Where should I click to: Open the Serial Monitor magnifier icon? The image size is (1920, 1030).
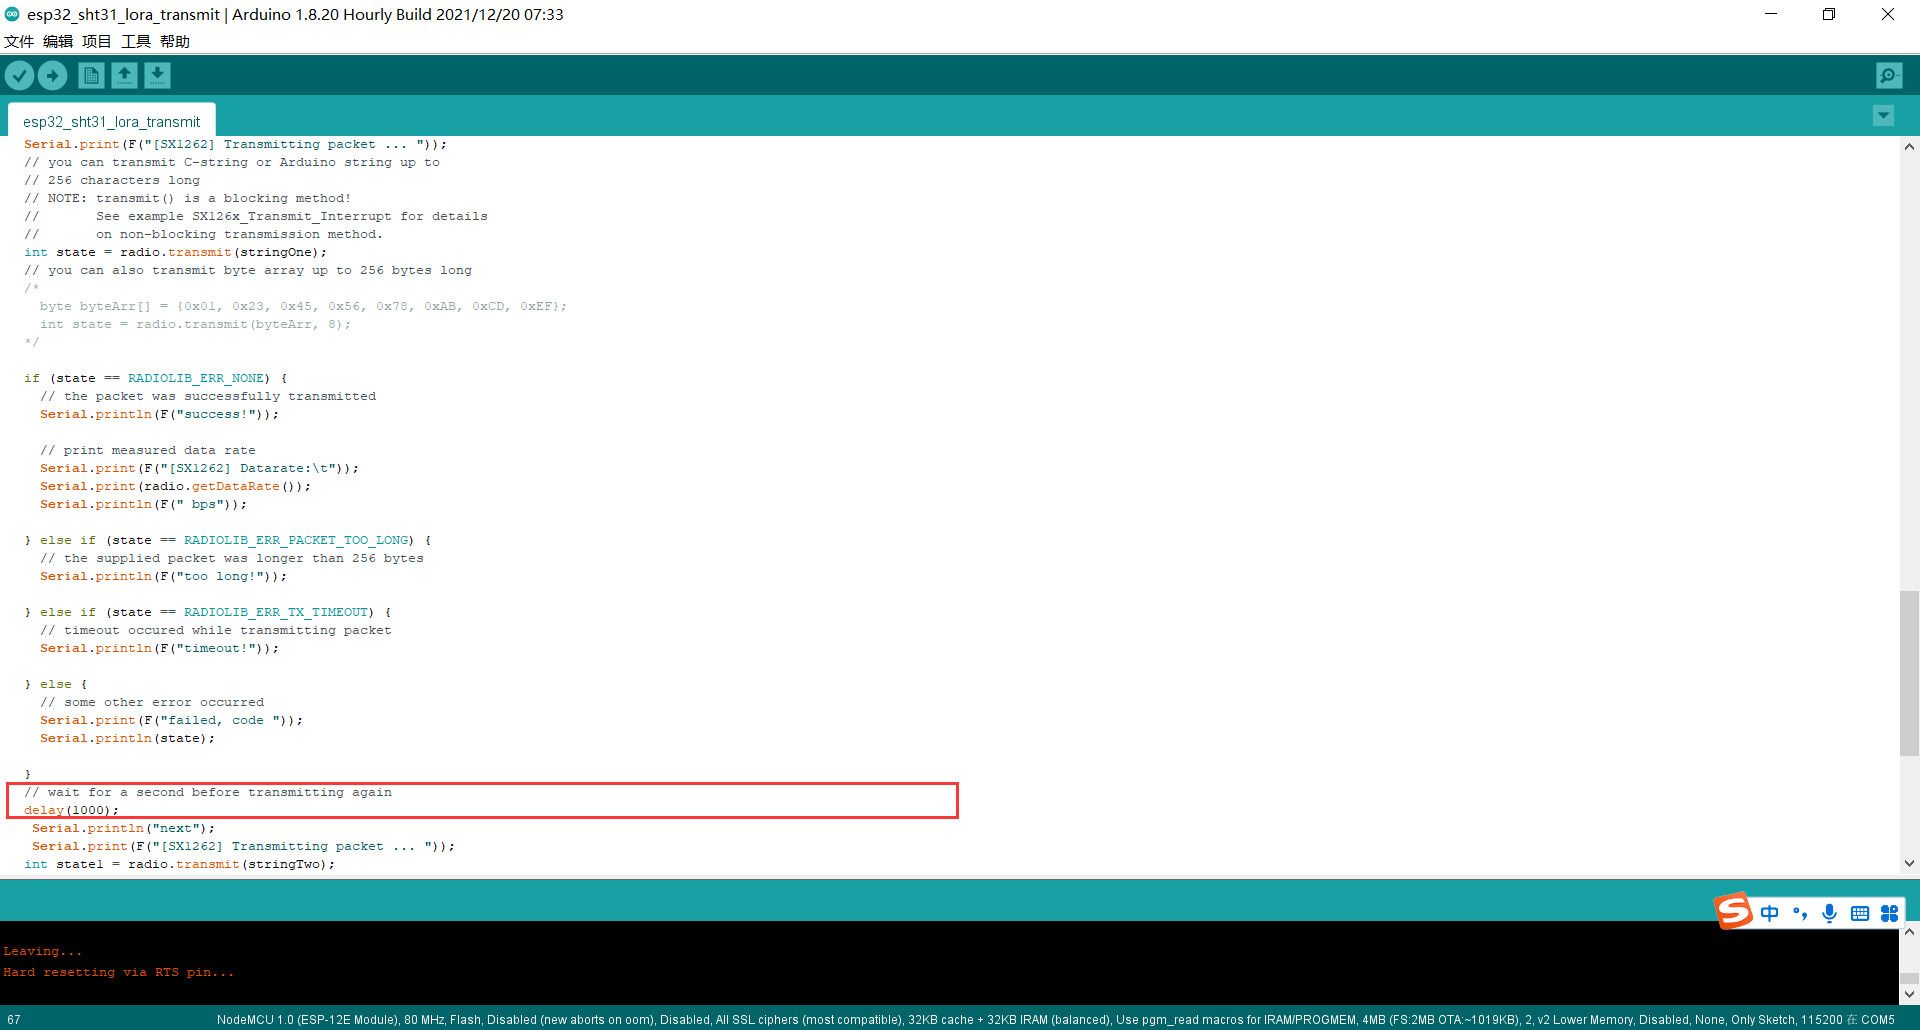(1888, 75)
